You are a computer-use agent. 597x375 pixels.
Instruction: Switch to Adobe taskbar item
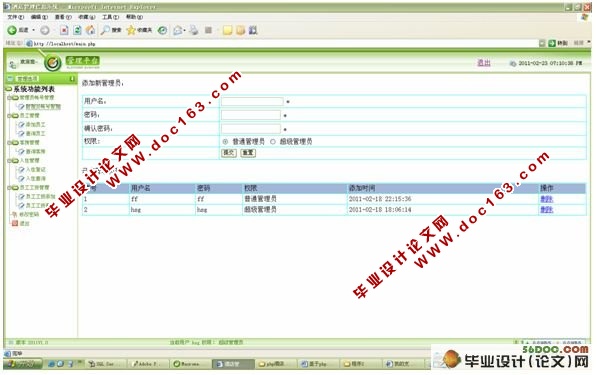[147, 364]
